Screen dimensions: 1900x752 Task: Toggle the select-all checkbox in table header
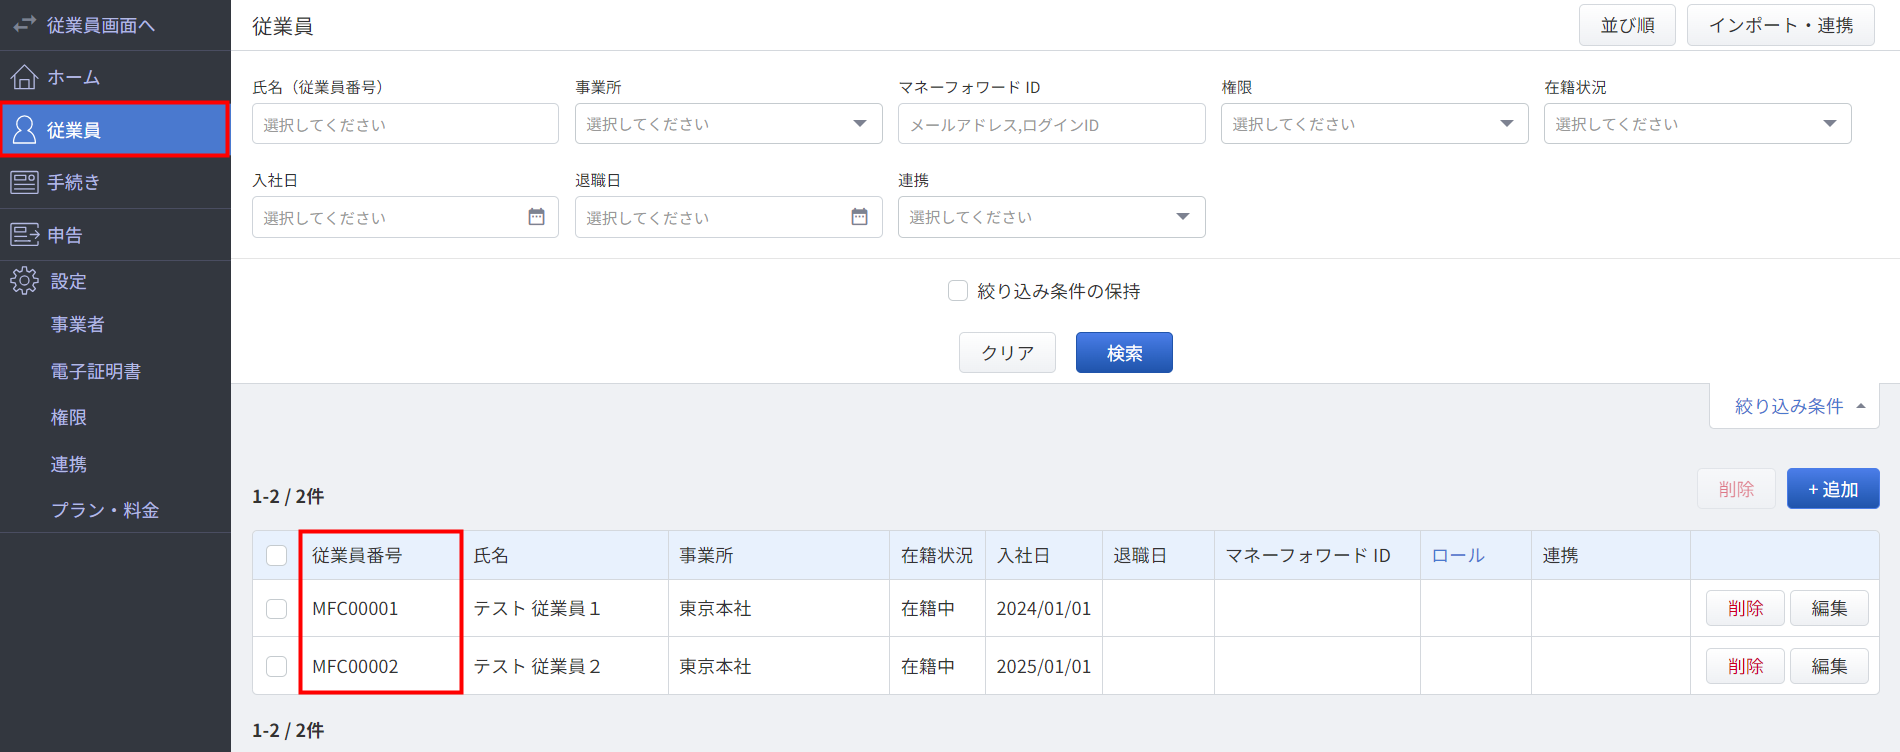tap(277, 556)
